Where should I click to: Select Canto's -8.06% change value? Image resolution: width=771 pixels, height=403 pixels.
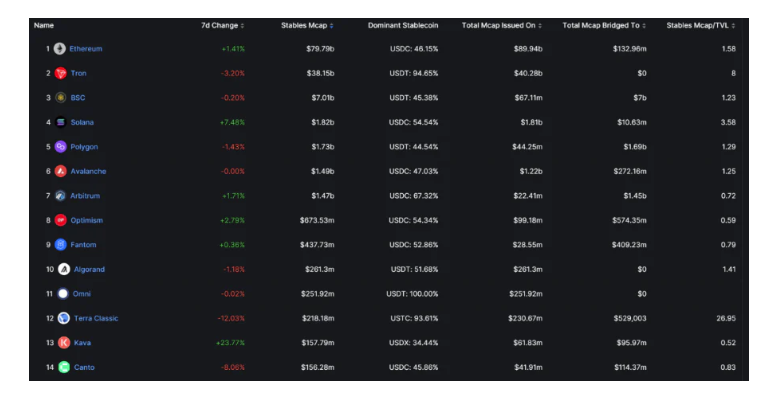pyautogui.click(x=233, y=367)
